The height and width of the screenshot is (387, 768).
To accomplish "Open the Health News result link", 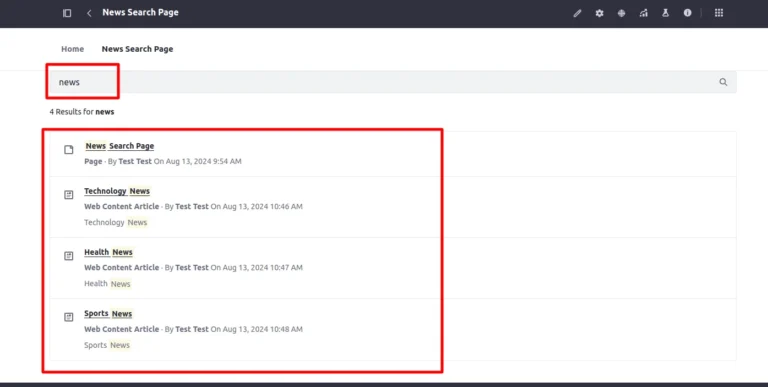I will point(108,252).
